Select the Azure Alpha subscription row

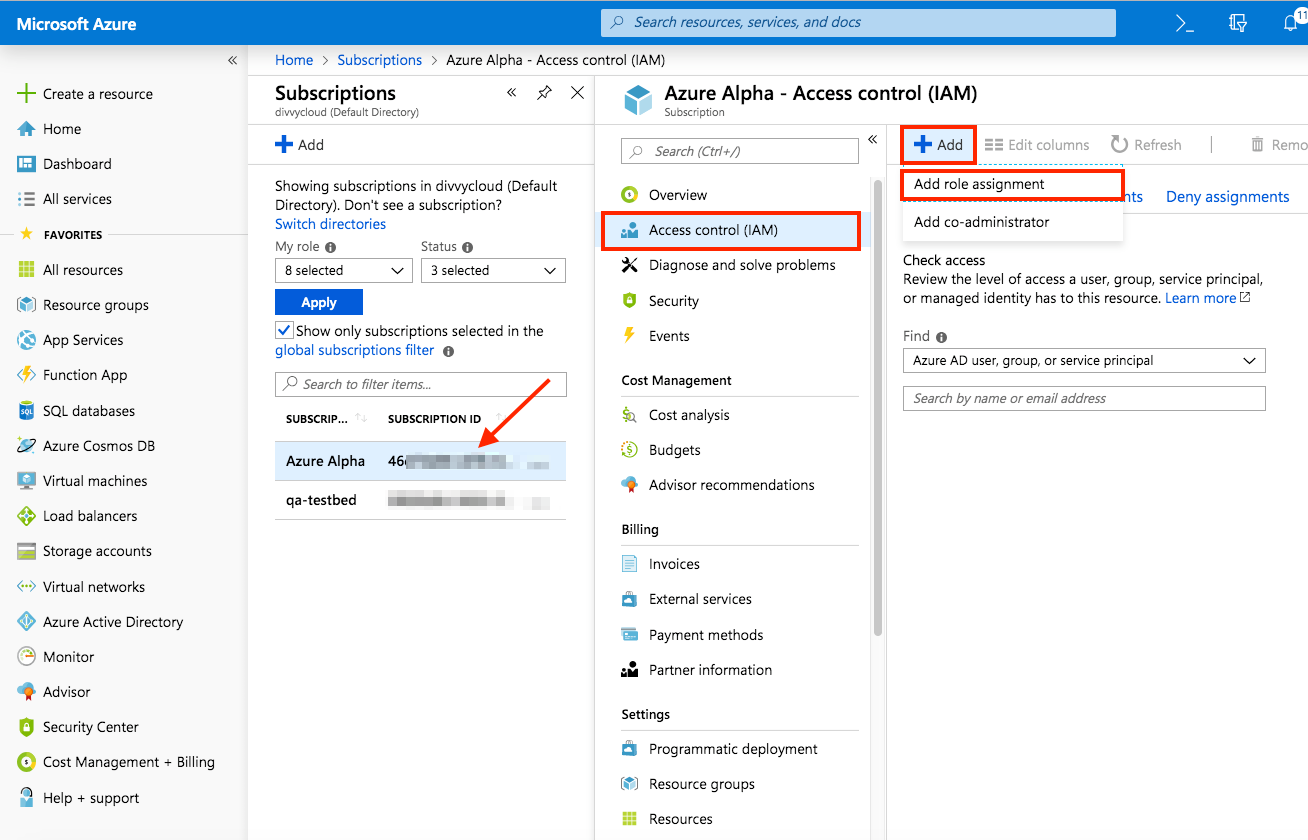421,461
